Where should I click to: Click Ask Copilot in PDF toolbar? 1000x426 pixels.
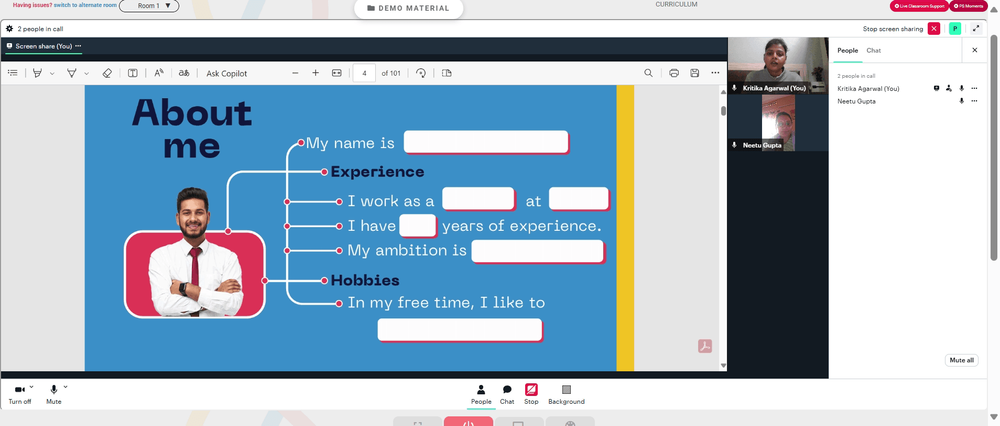pos(226,73)
